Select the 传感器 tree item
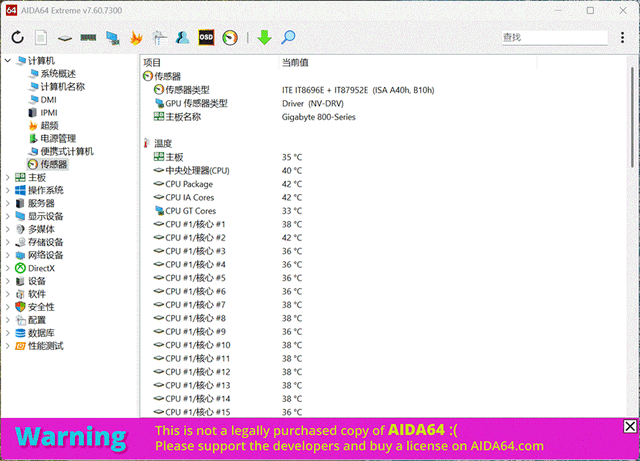 (53, 165)
